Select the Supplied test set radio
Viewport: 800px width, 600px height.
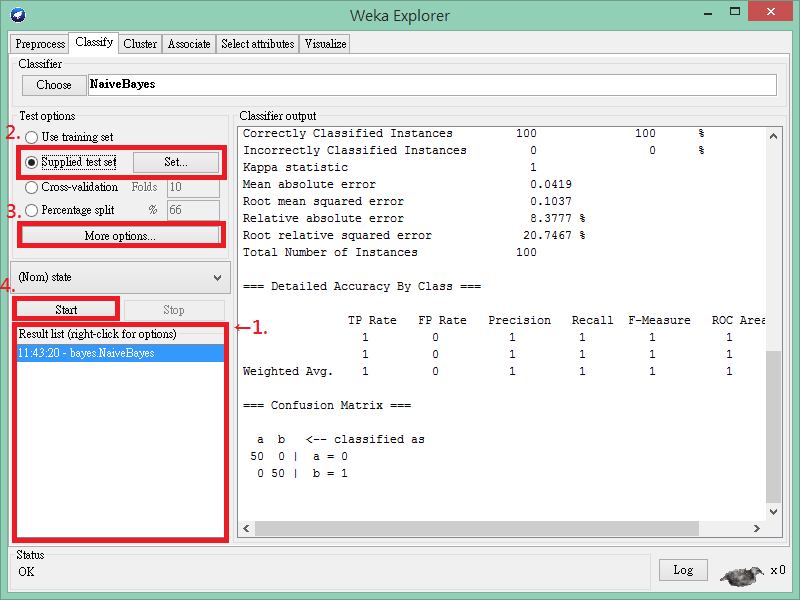click(x=32, y=162)
